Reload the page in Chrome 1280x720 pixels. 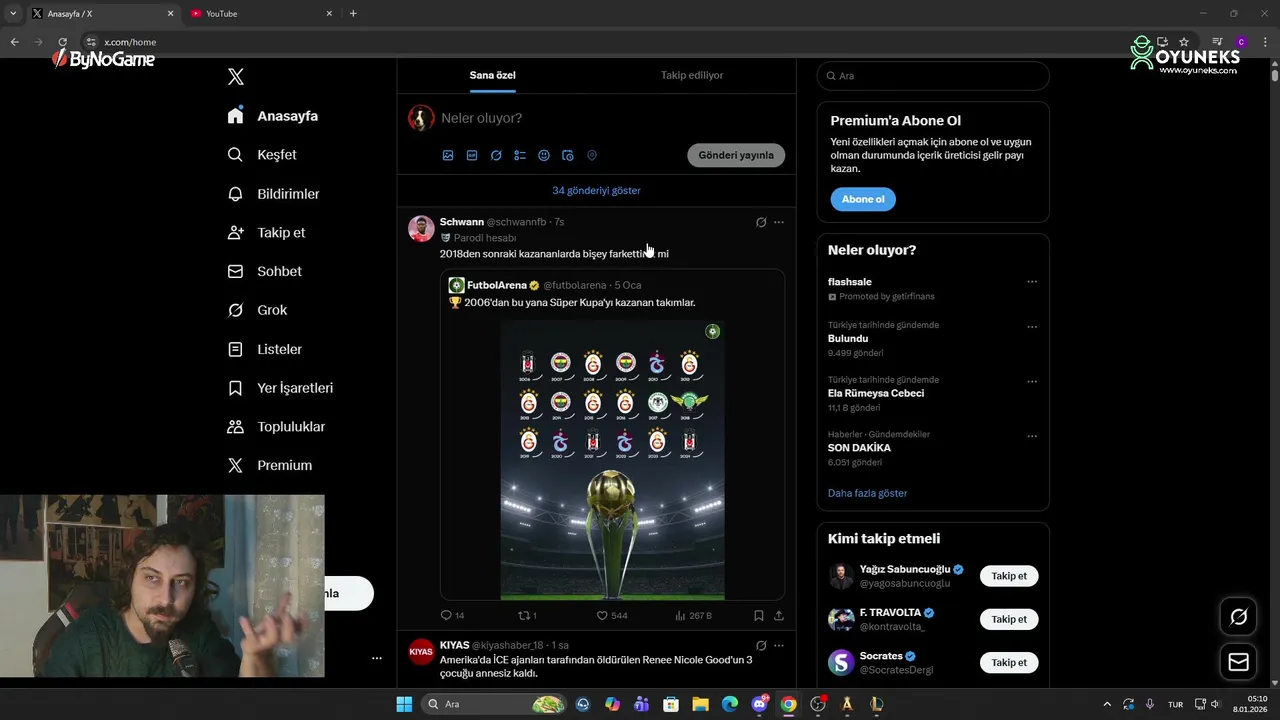[x=62, y=42]
